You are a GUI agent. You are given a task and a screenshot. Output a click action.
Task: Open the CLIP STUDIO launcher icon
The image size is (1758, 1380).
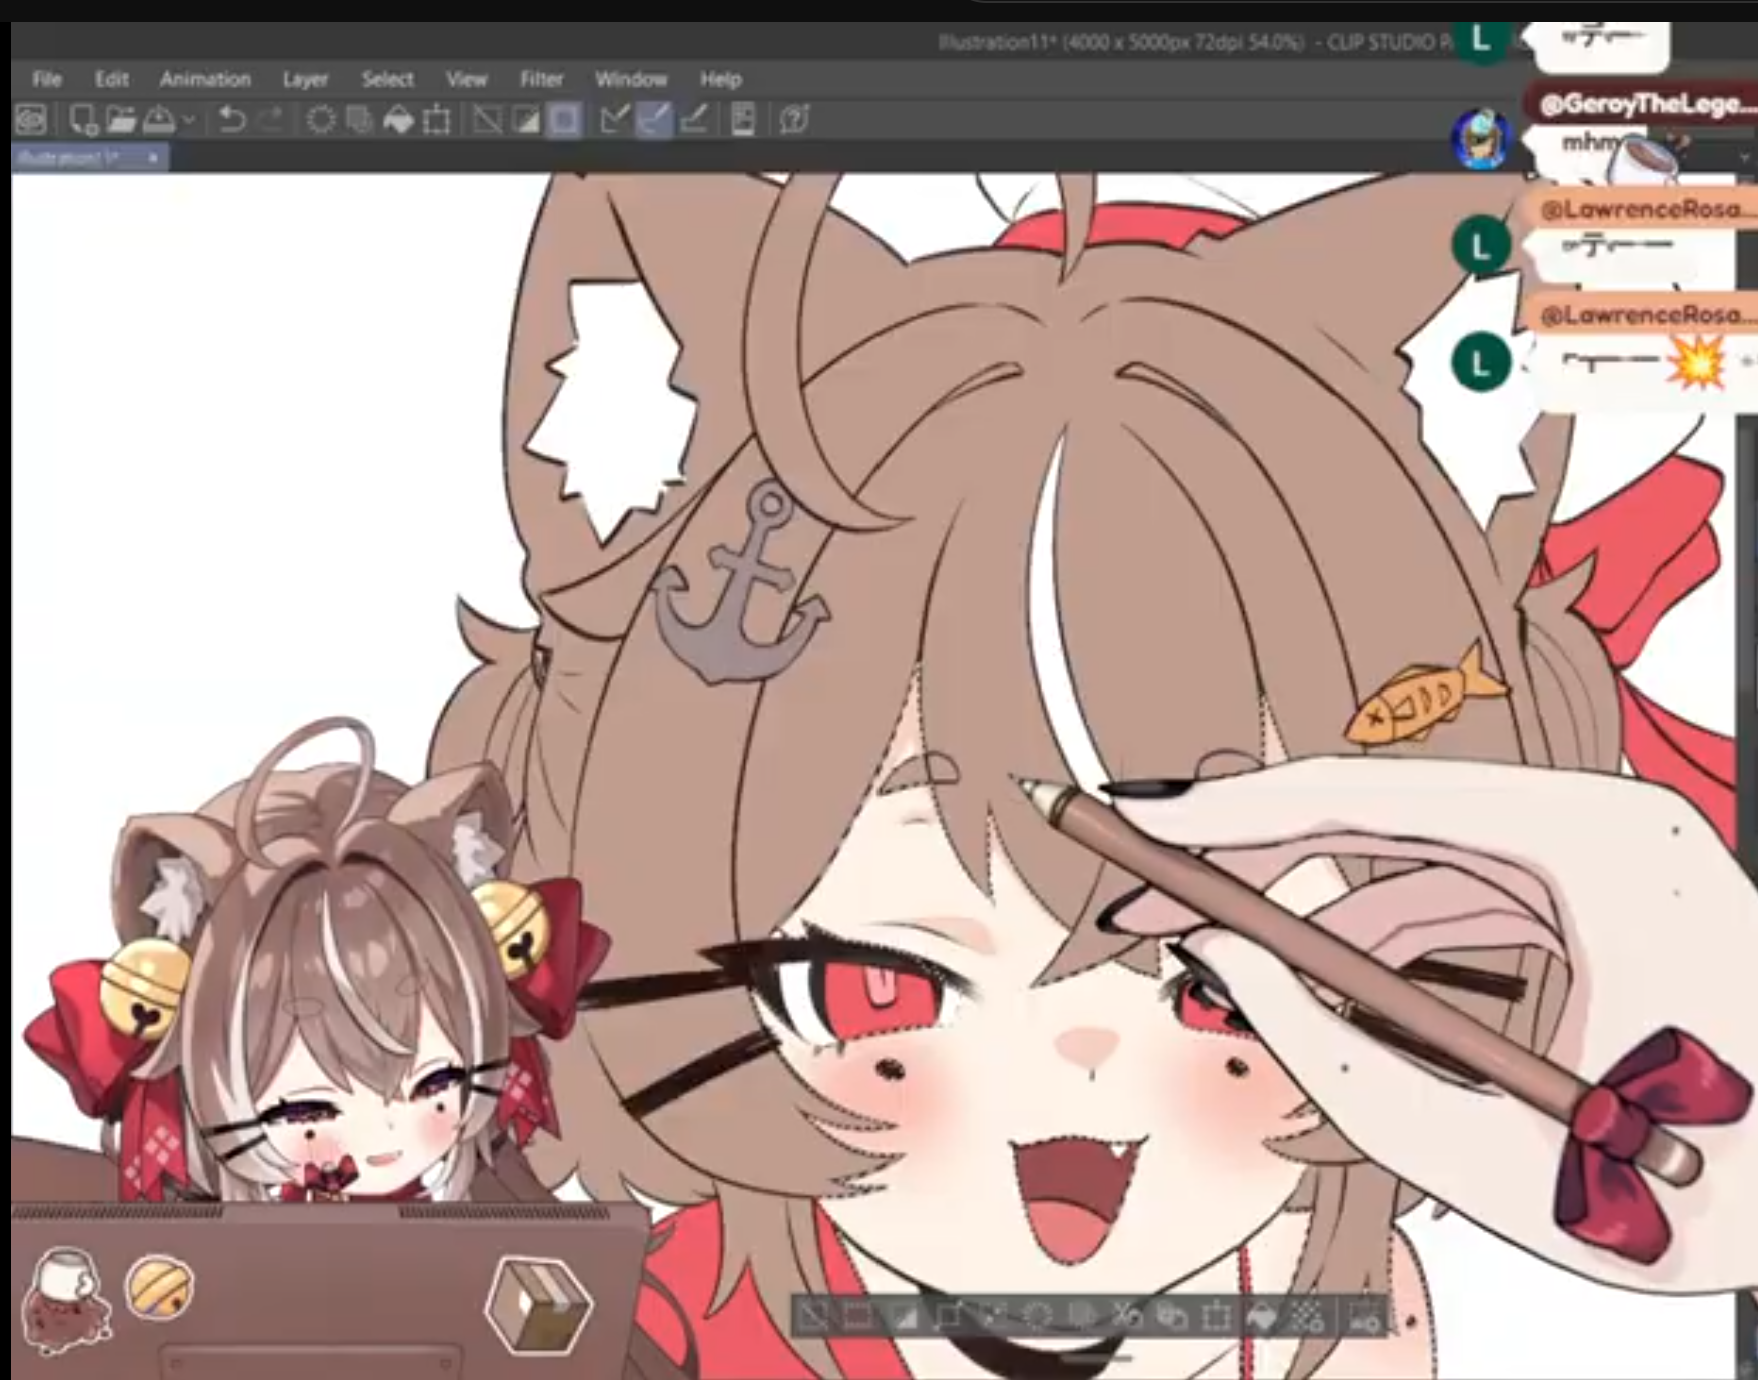pyautogui.click(x=31, y=121)
